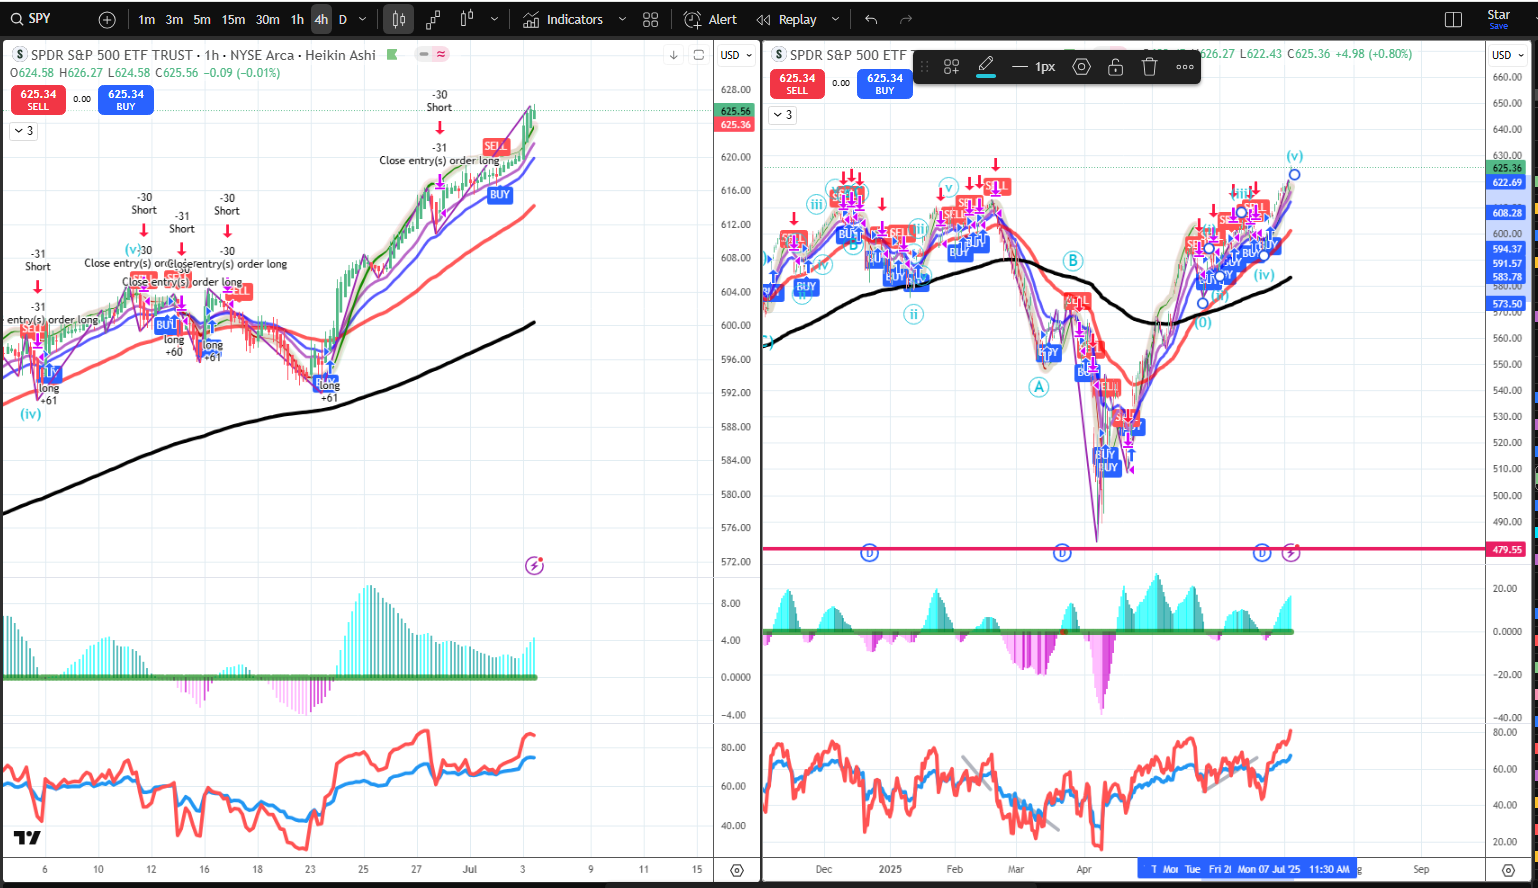
Task: Select the 5m timeframe
Action: (202, 20)
